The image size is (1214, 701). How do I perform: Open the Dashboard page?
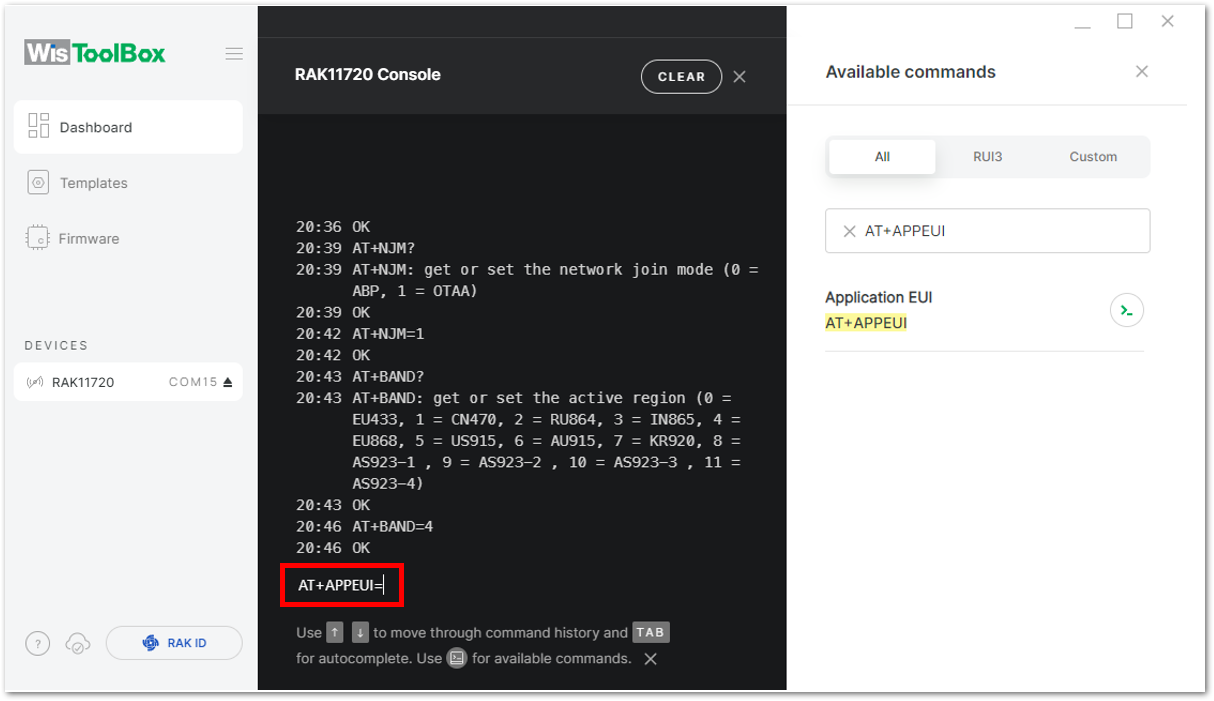pyautogui.click(x=128, y=127)
